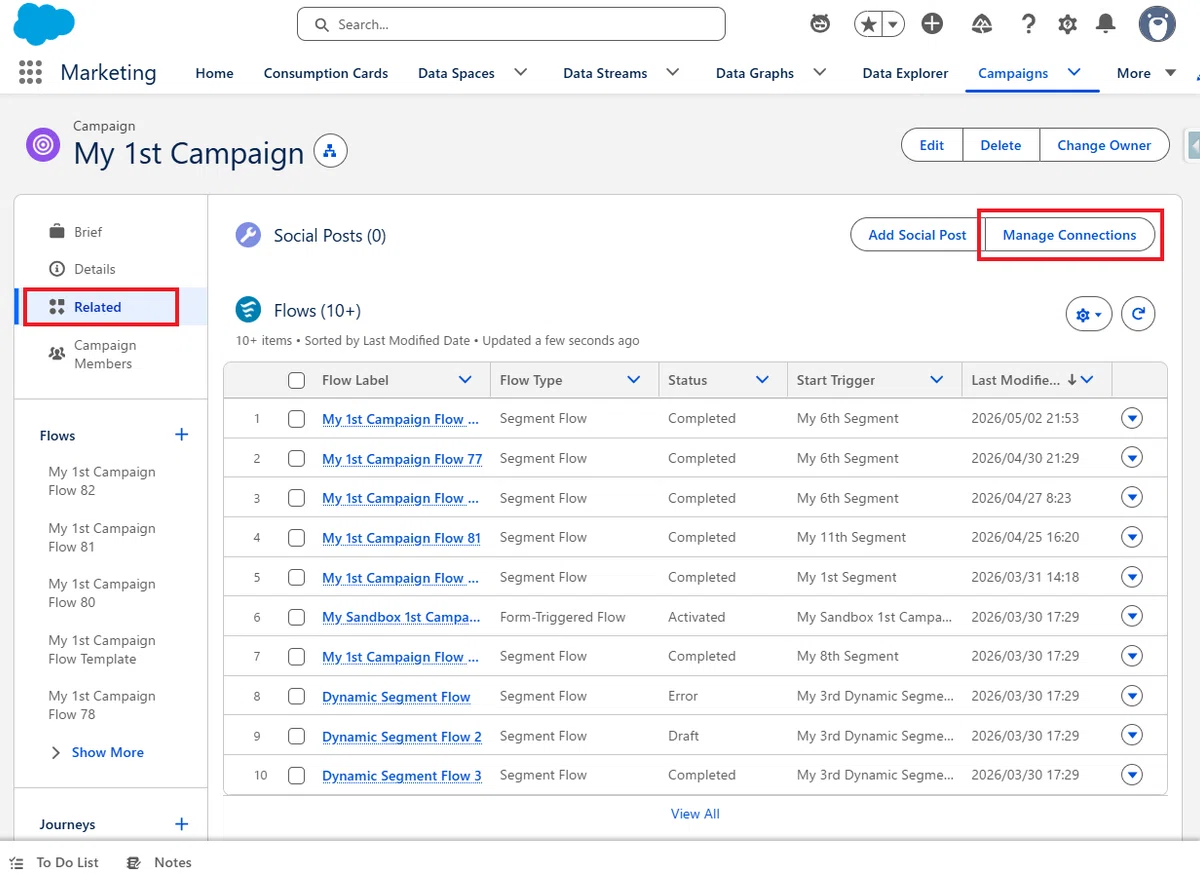Select checkbox for flow row 1
Viewport: 1200px width, 874px height.
296,419
